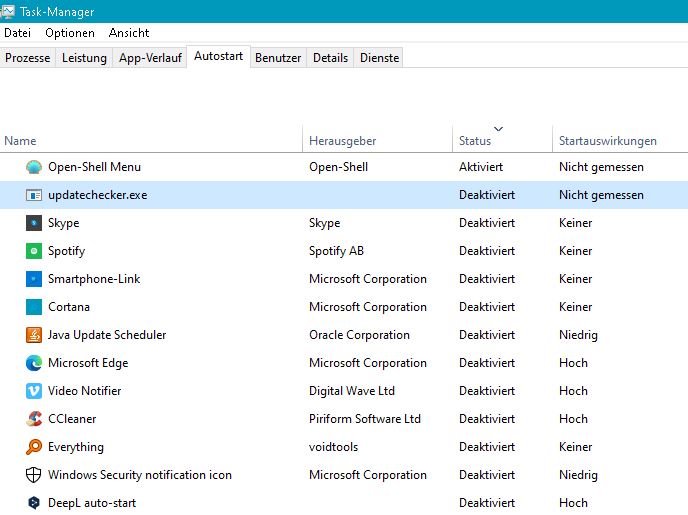Open the Datei menu
This screenshot has height=515, width=688.
pyautogui.click(x=18, y=33)
